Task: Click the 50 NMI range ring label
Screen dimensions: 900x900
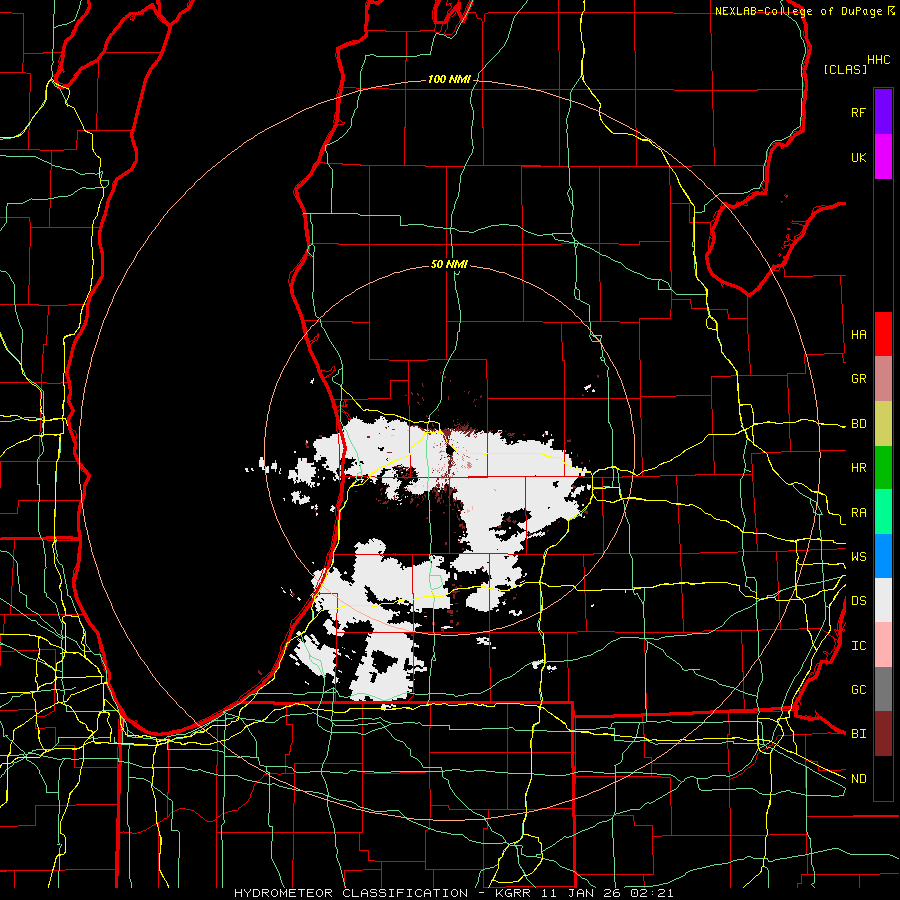Action: pos(449,264)
